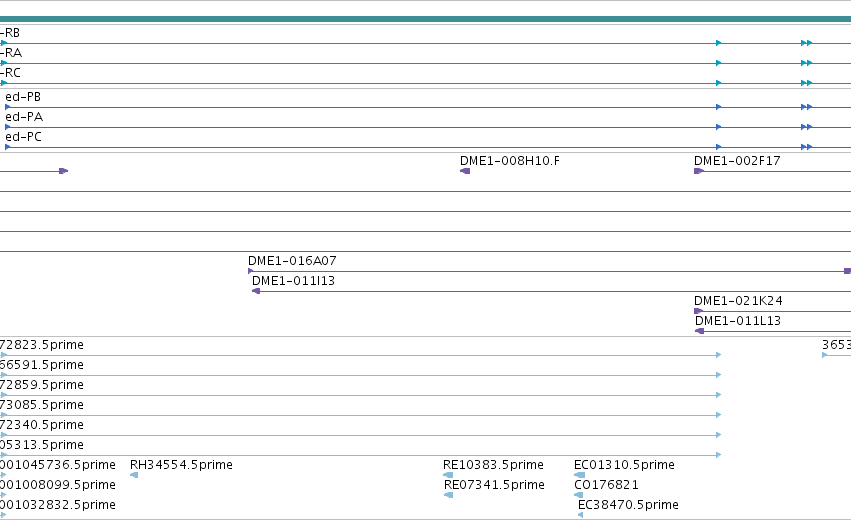Select DME1-016A07 feature start arrow

251,271
